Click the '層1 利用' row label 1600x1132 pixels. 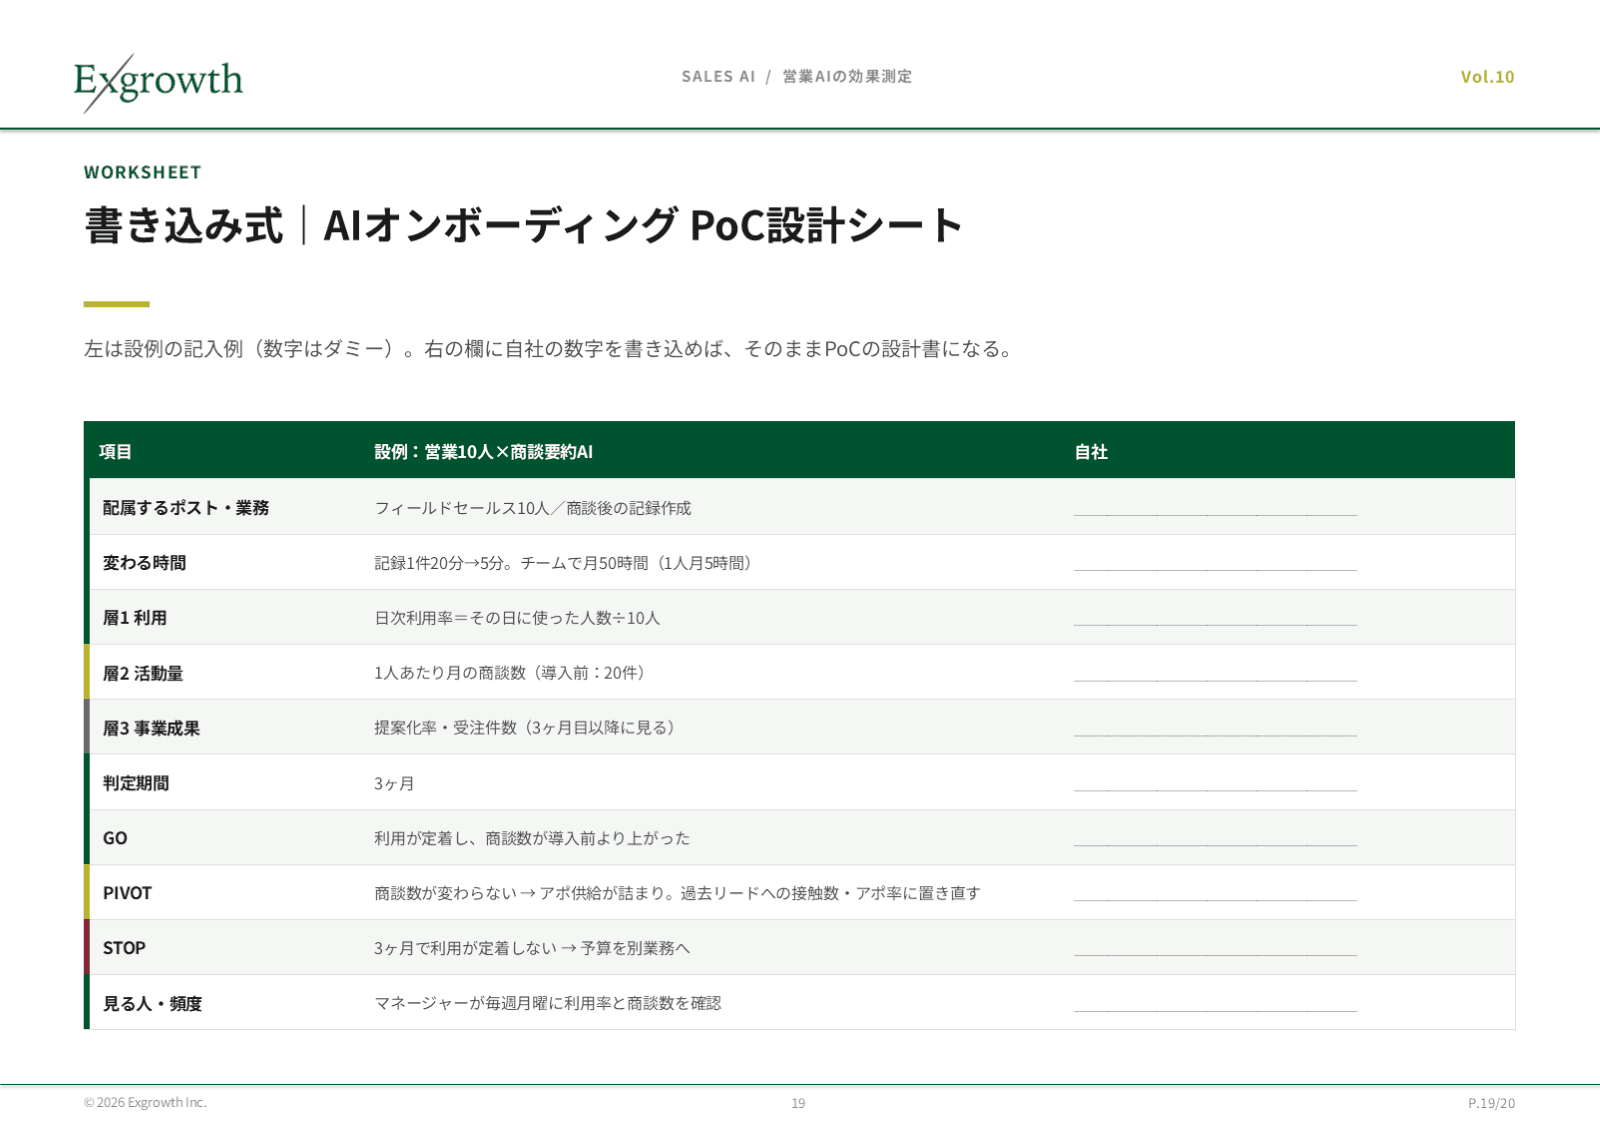[x=135, y=618]
